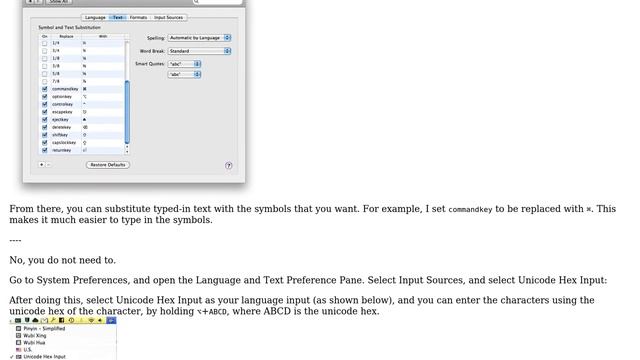Select the 'shiftkey' row text
Viewport: 640px width, 360px height.
tap(60, 135)
